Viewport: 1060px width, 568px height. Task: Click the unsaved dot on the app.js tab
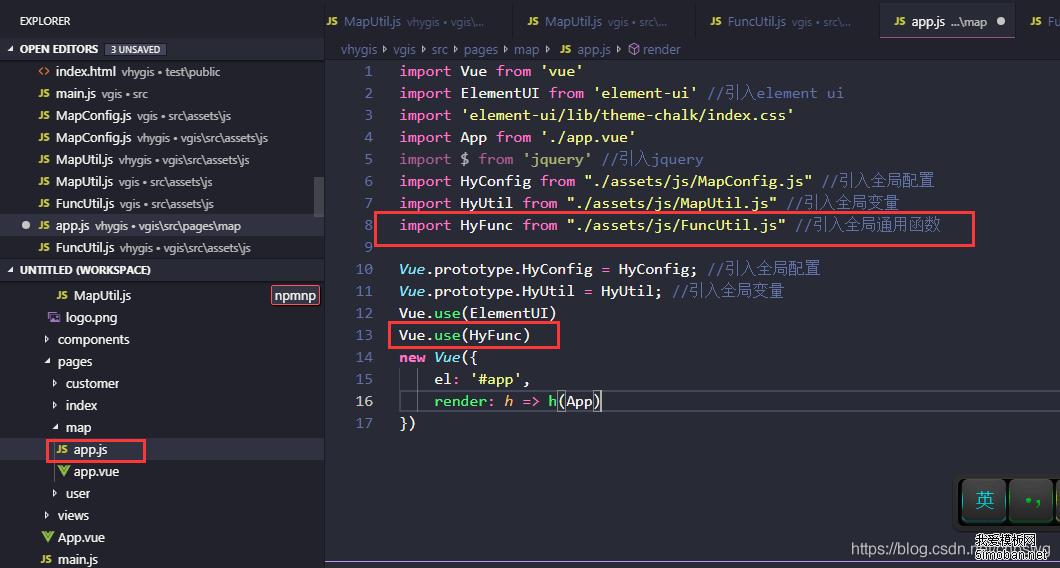tap(1000, 22)
